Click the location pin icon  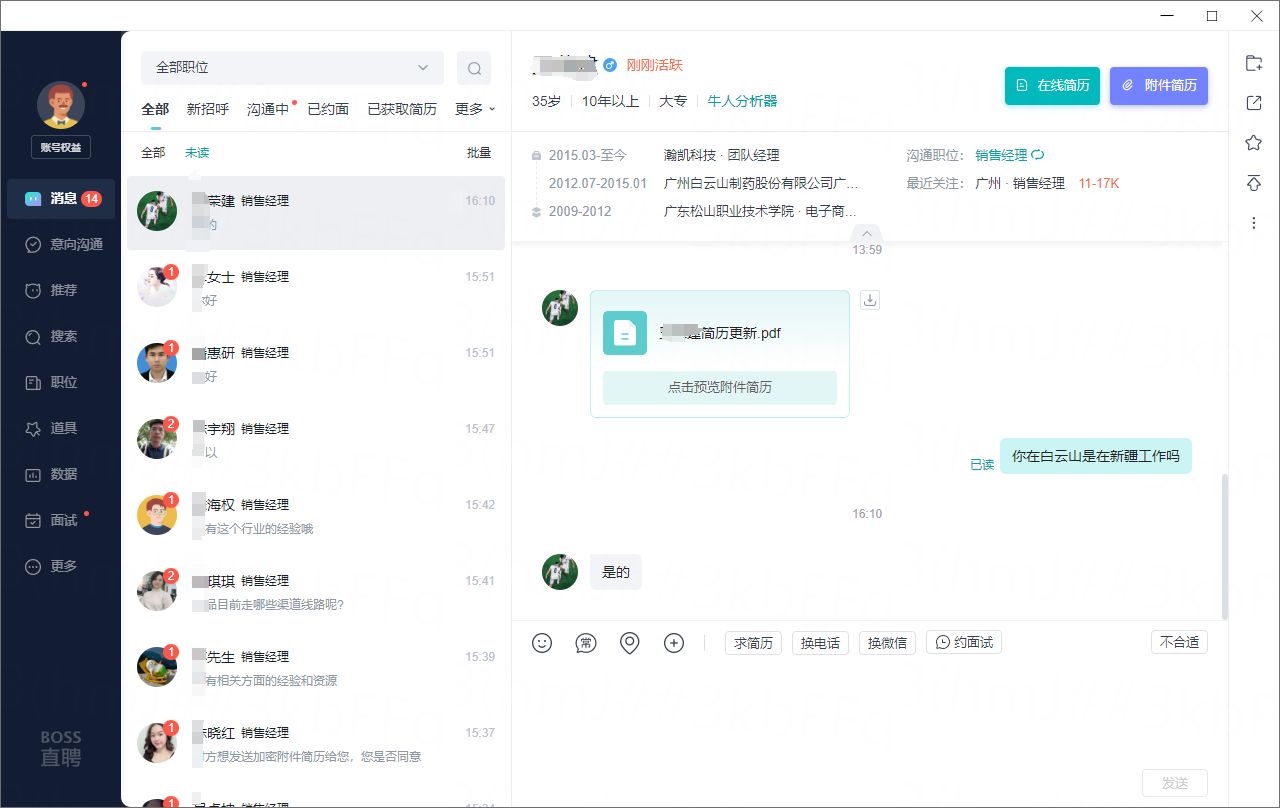(x=630, y=643)
